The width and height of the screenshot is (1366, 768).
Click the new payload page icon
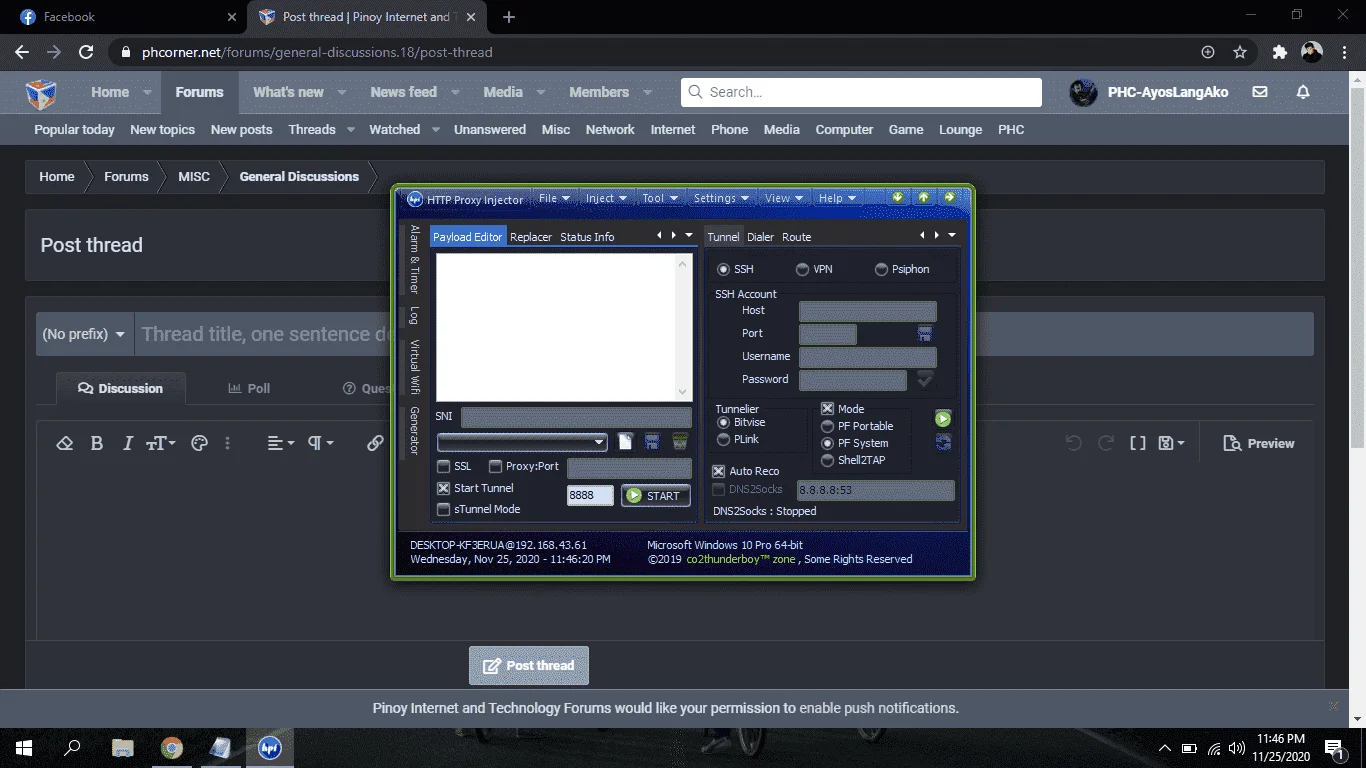tap(626, 441)
